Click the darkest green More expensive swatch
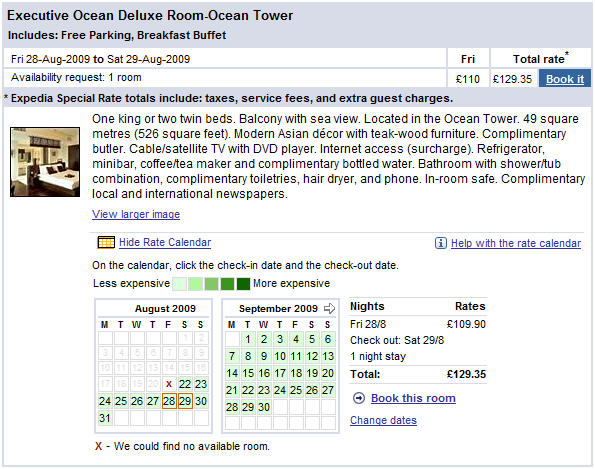 (243, 283)
